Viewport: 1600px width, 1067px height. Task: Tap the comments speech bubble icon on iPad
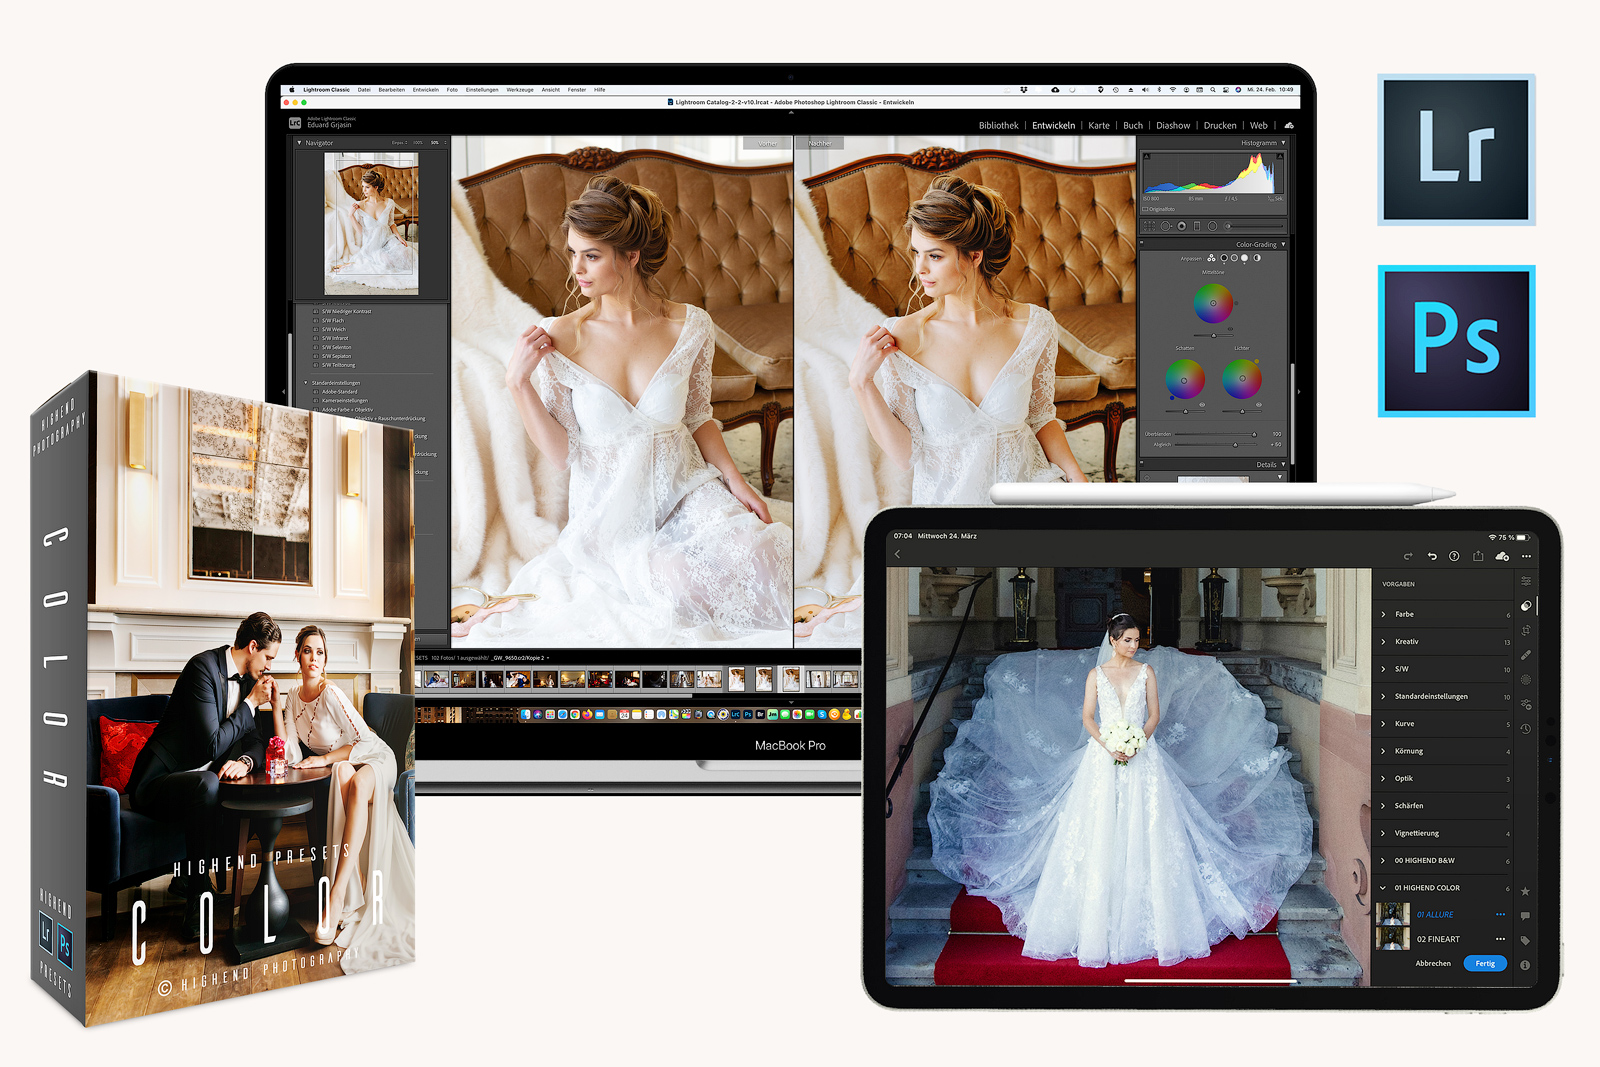pyautogui.click(x=1525, y=915)
